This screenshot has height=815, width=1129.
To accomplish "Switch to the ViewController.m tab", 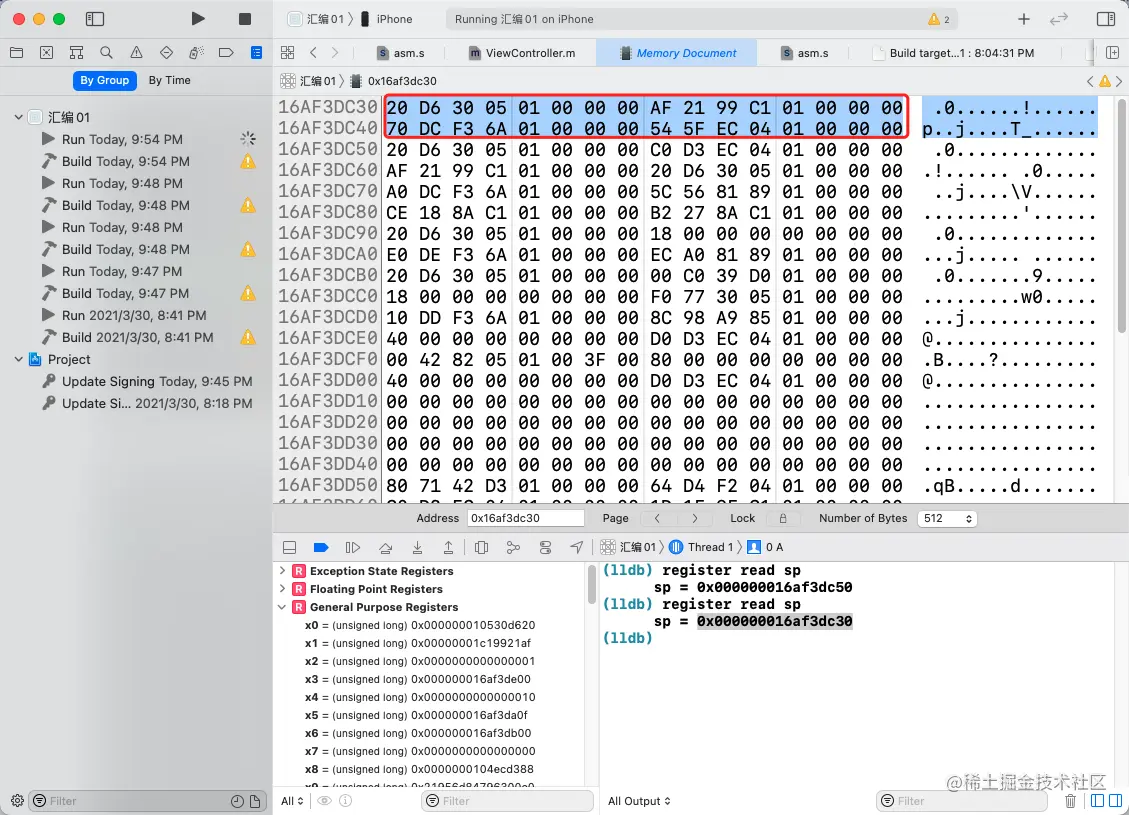I will (x=522, y=53).
